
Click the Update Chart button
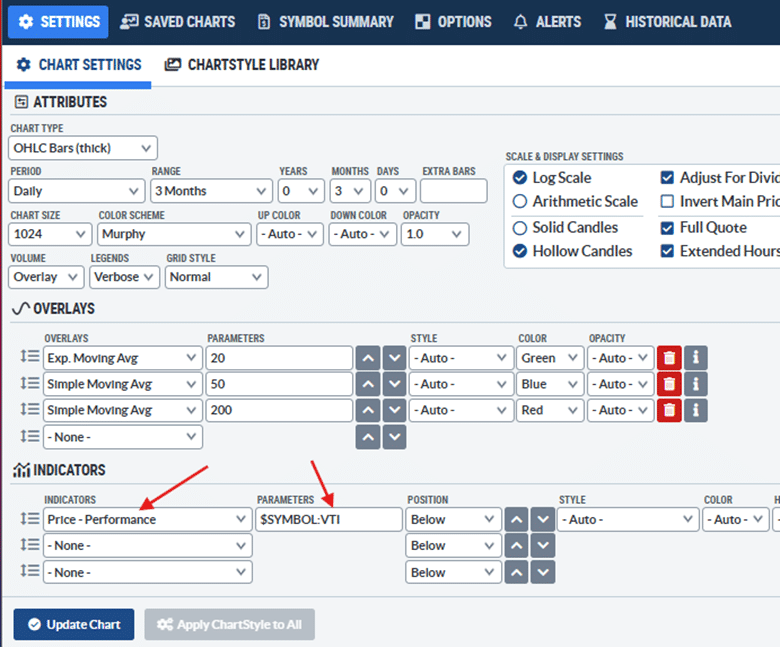tap(73, 624)
